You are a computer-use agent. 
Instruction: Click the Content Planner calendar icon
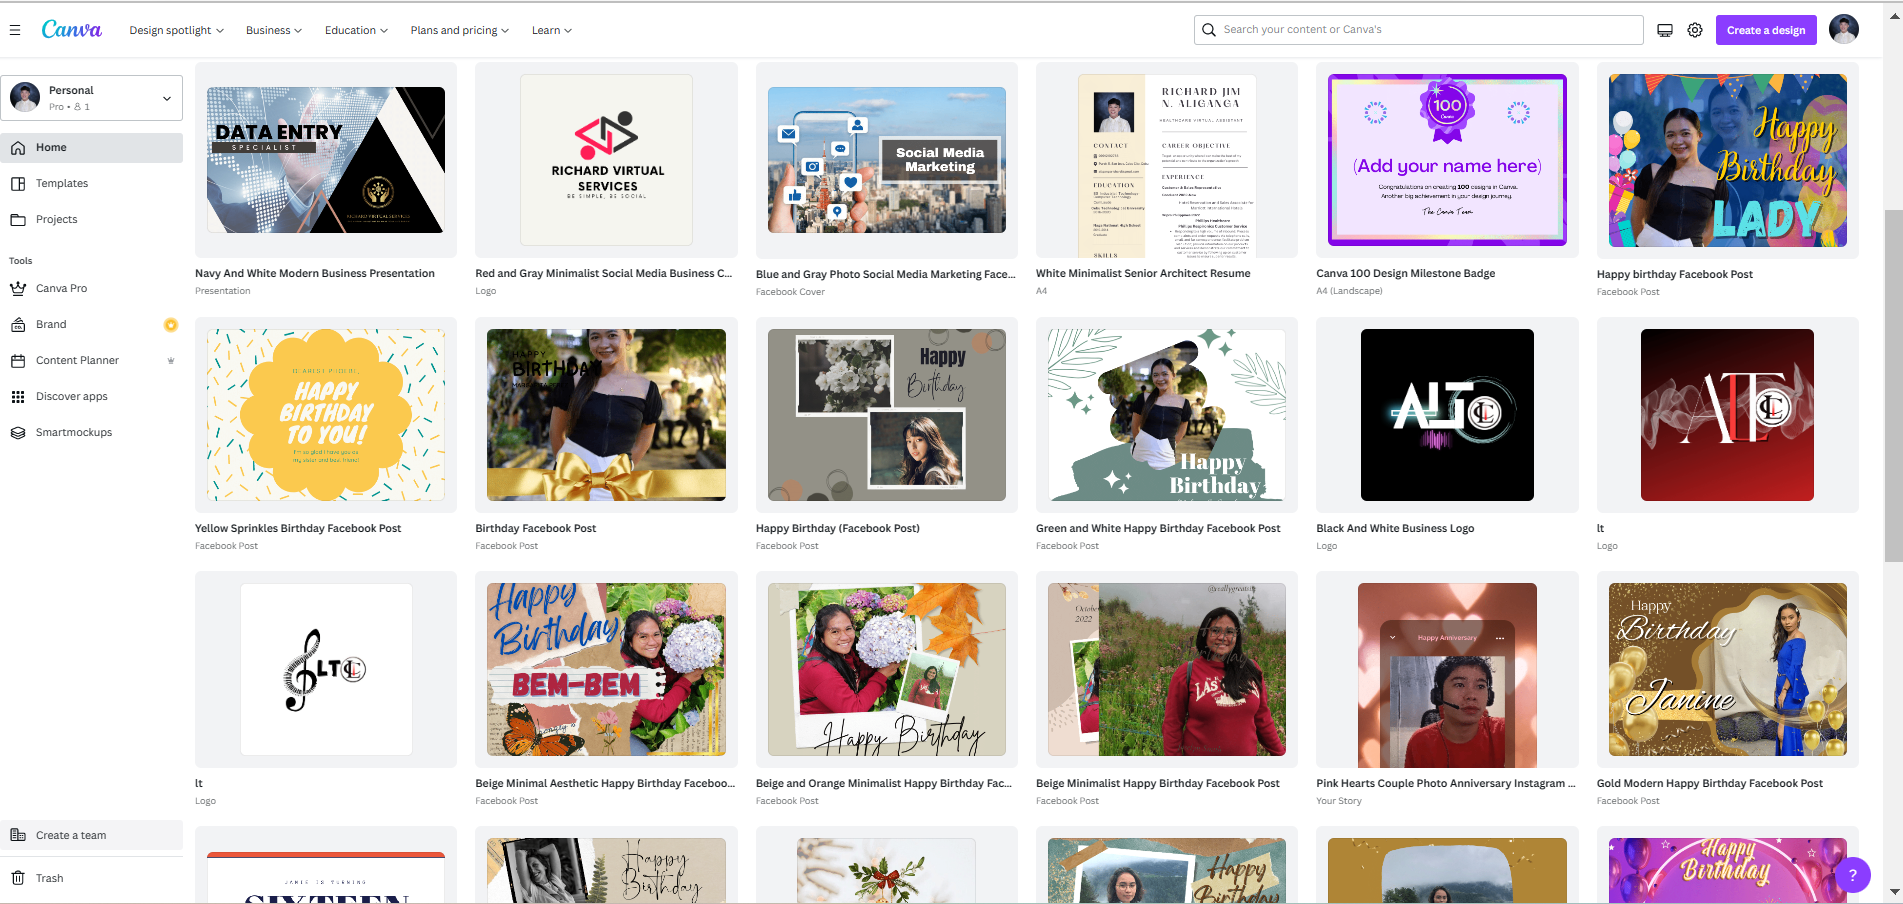pos(18,361)
